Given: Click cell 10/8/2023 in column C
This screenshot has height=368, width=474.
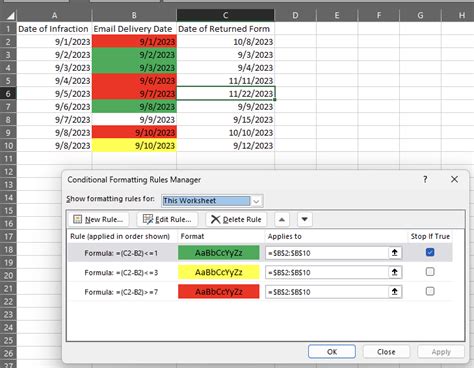Looking at the screenshot, I should [x=225, y=42].
